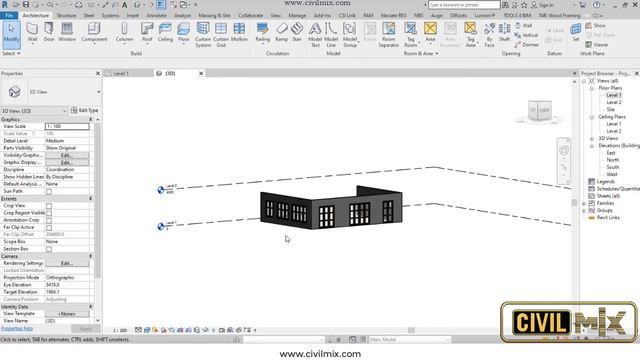Activate the Area tool
Image resolution: width=640 pixels, height=360 pixels.
click(430, 33)
